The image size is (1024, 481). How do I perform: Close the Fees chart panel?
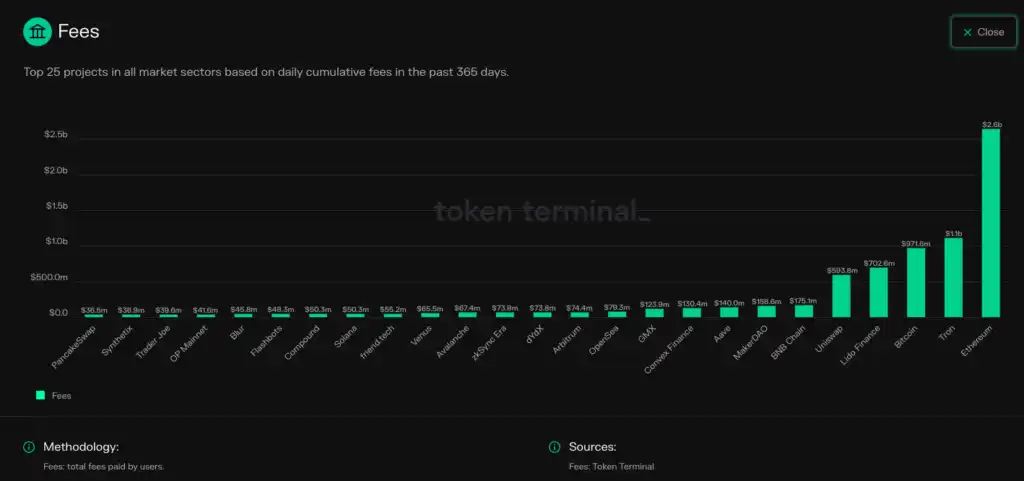pyautogui.click(x=982, y=32)
